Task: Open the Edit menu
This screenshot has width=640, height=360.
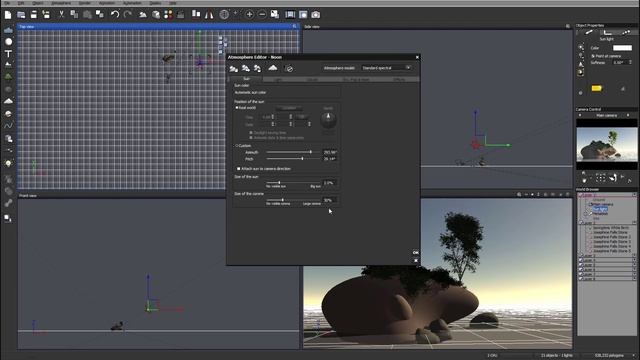Action: point(21,3)
